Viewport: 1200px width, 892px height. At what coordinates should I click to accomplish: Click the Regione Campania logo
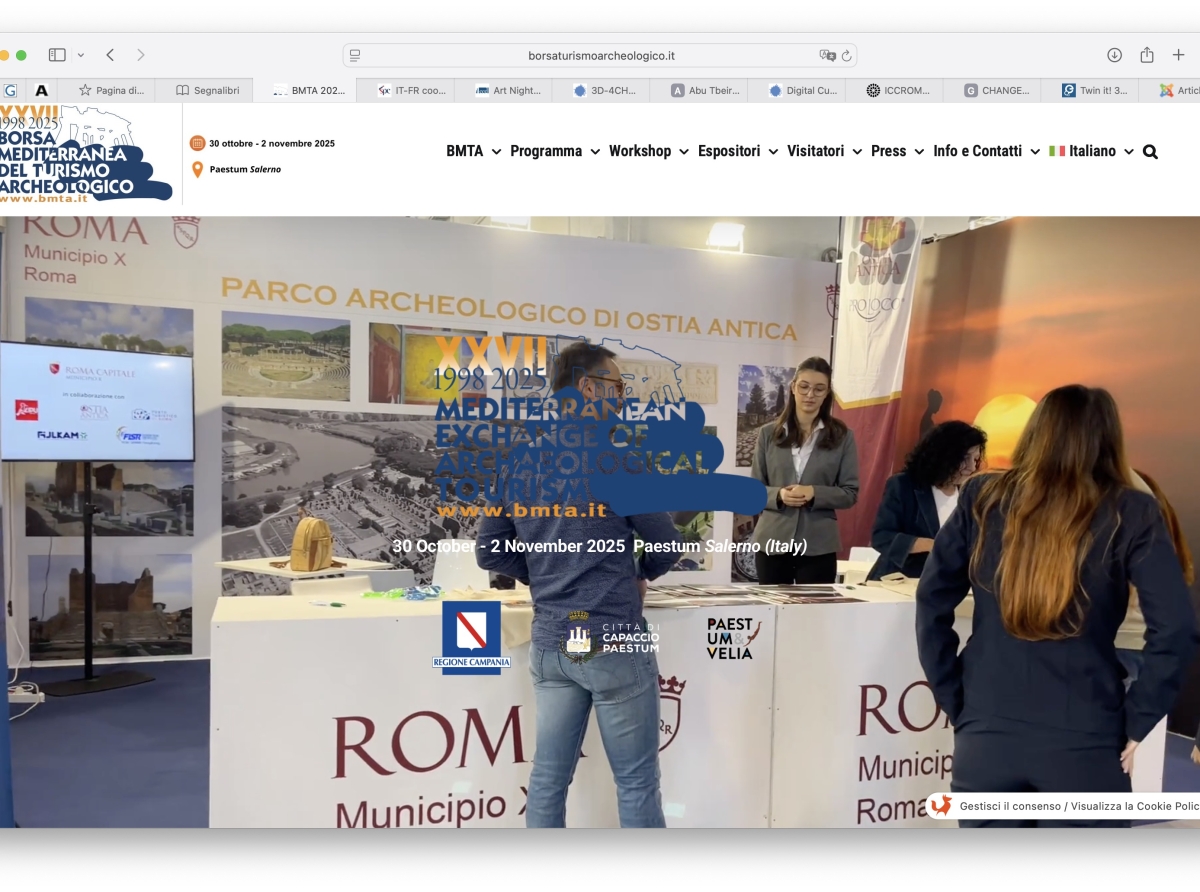pos(471,637)
